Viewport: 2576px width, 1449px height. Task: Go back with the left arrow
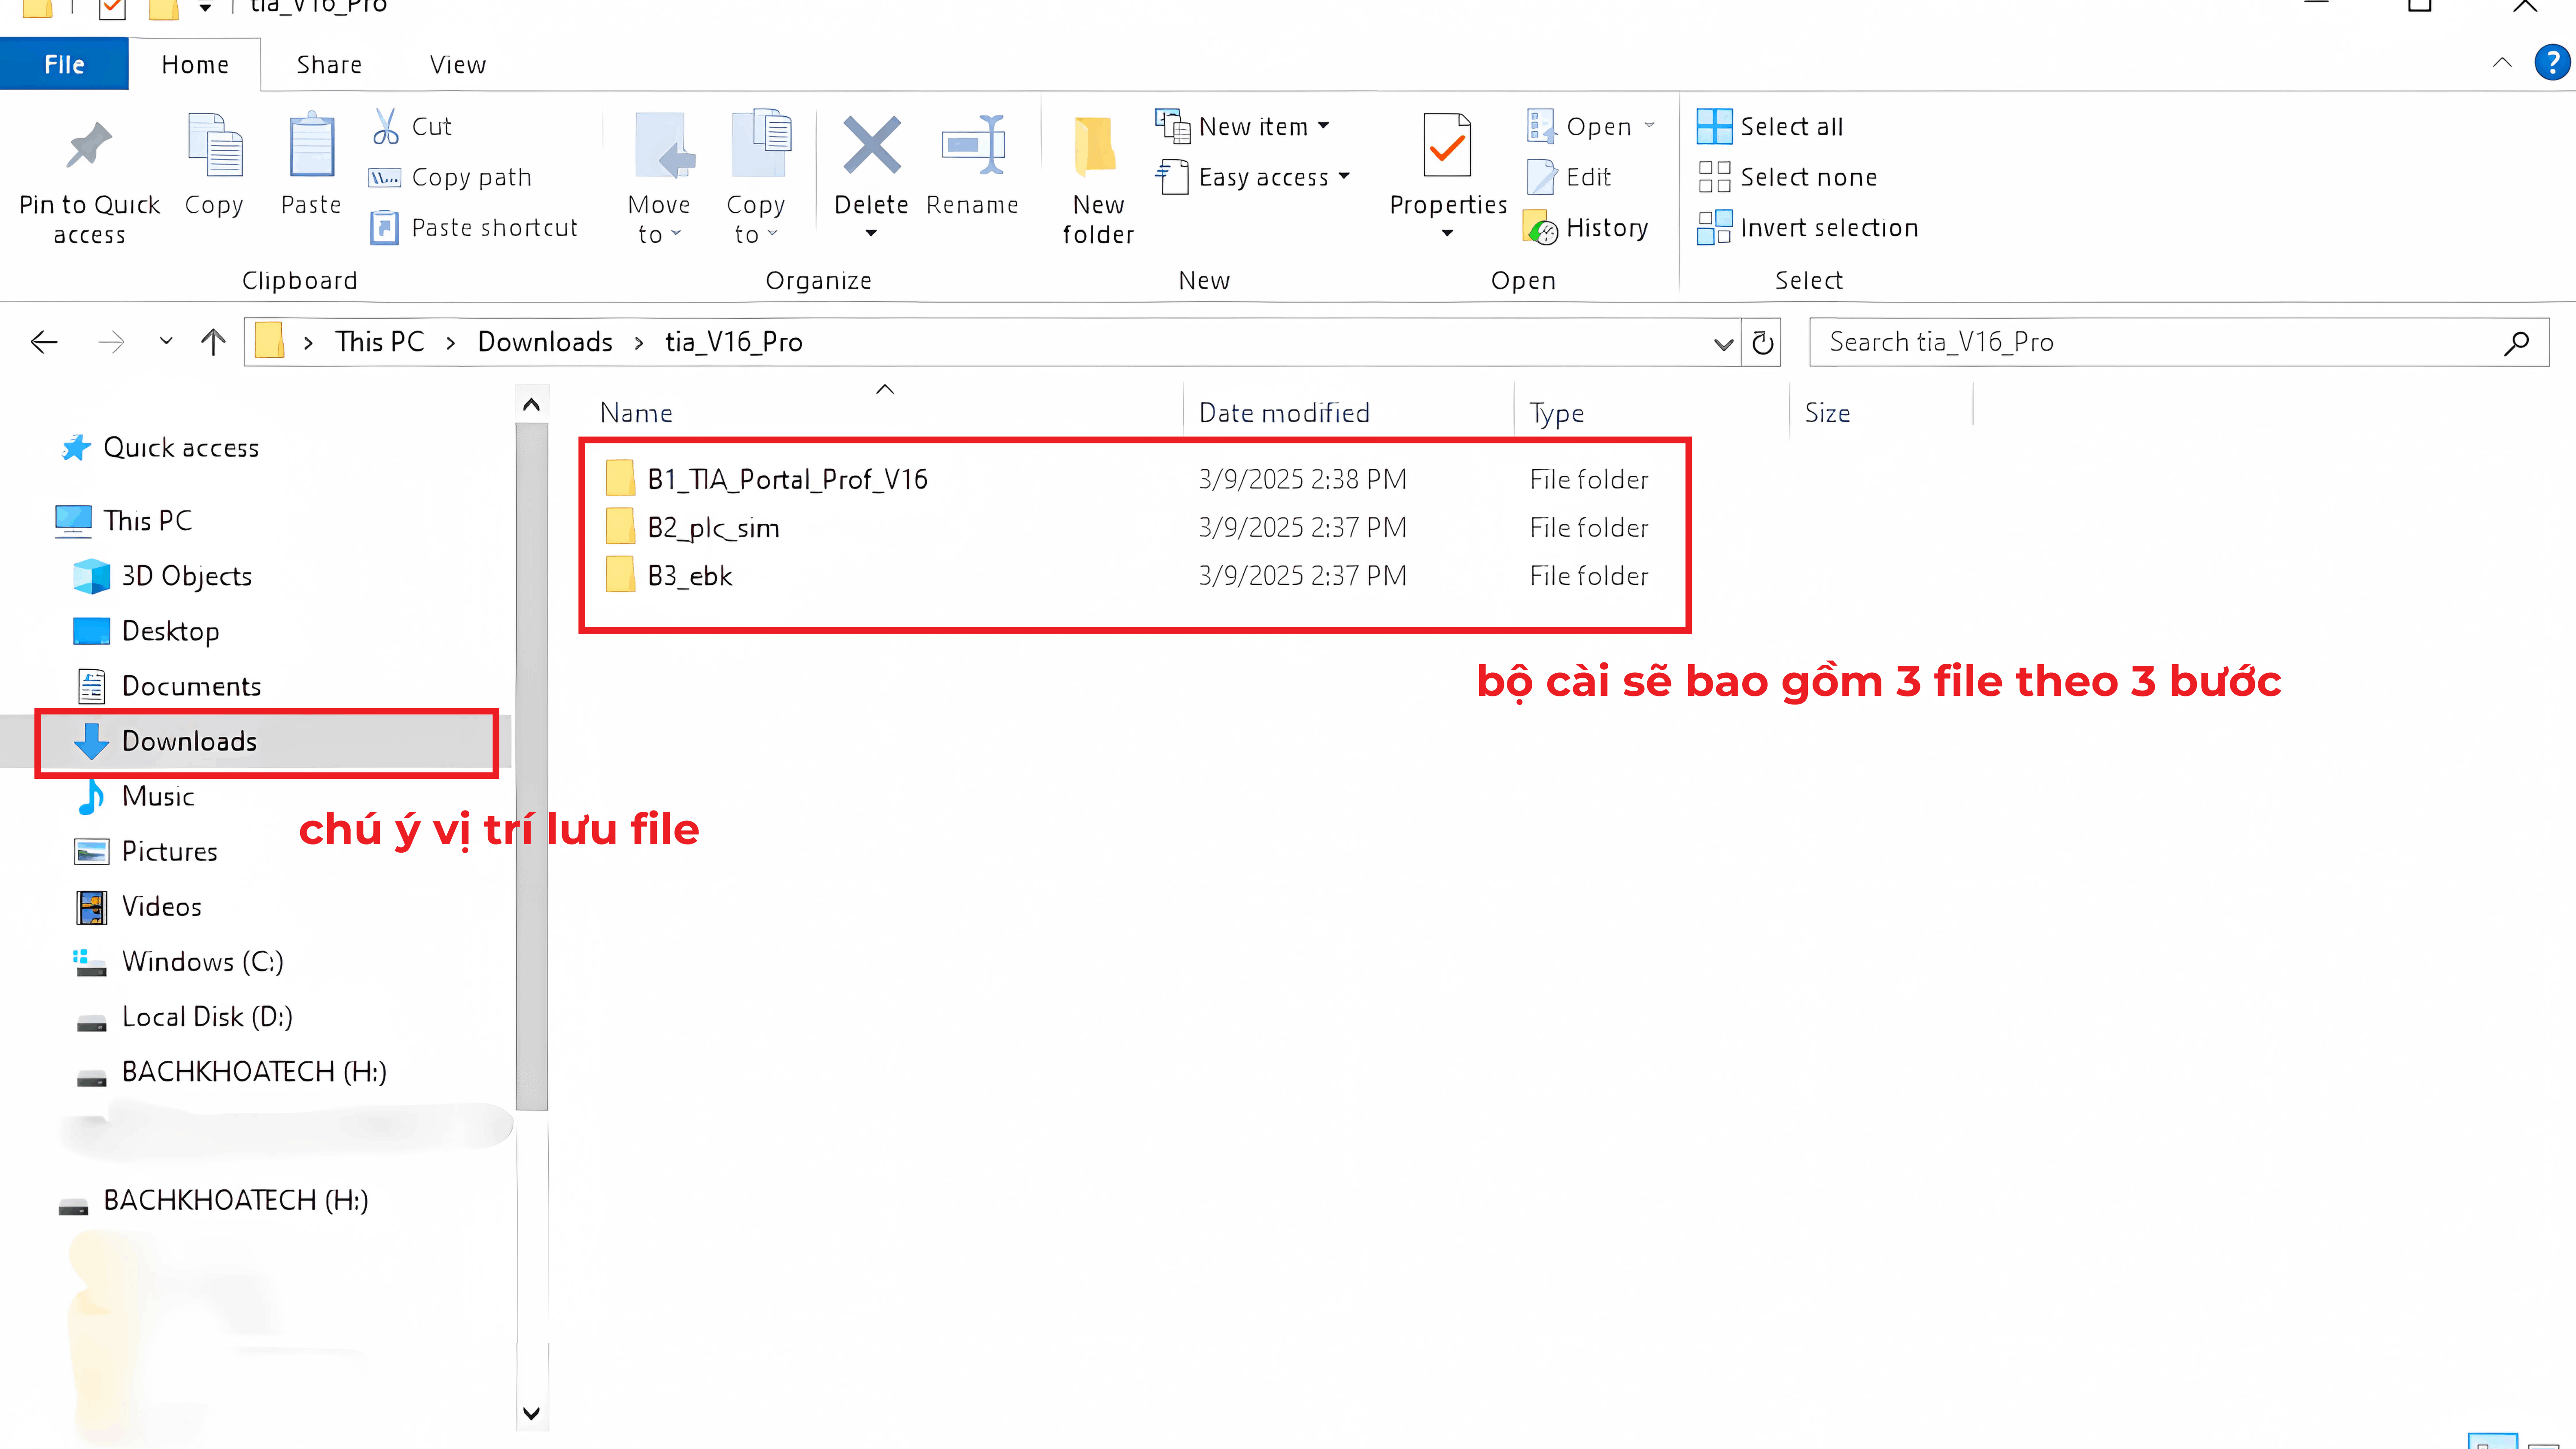coord(44,342)
